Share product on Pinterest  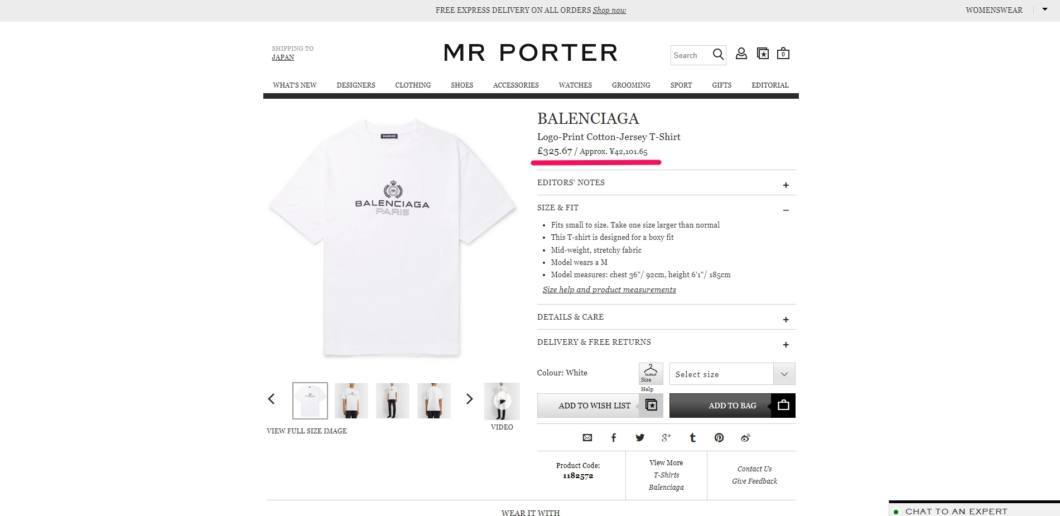pyautogui.click(x=719, y=438)
